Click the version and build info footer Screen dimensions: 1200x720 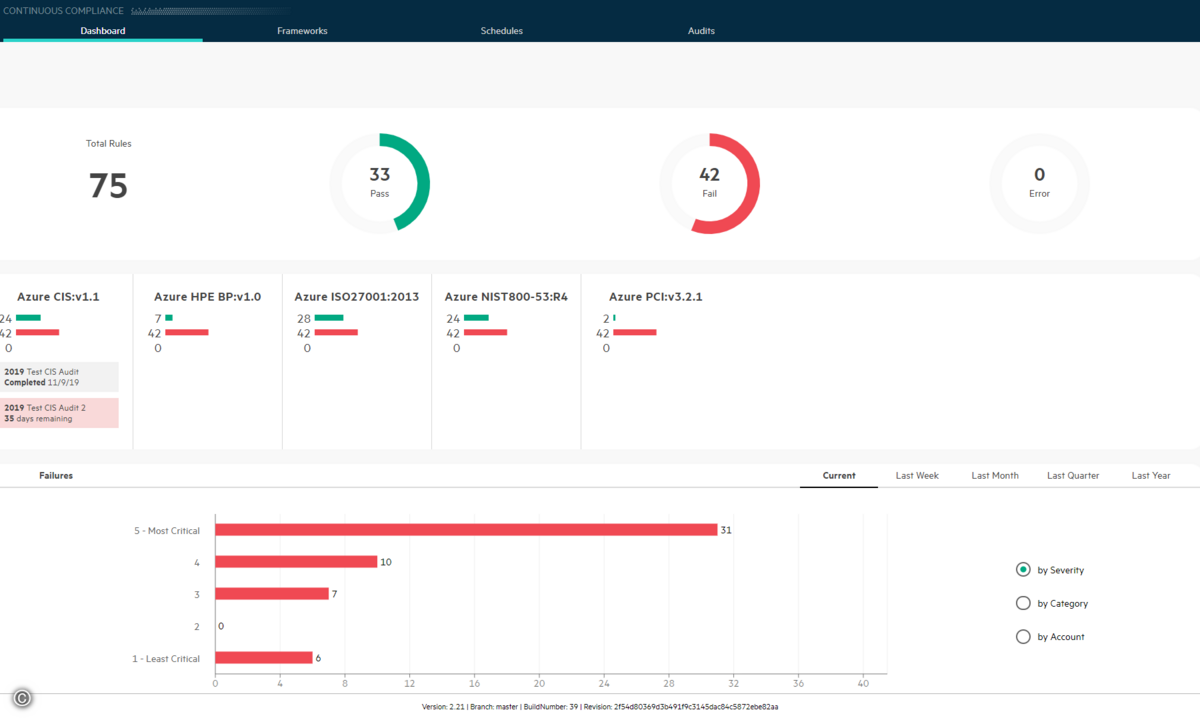pos(600,707)
